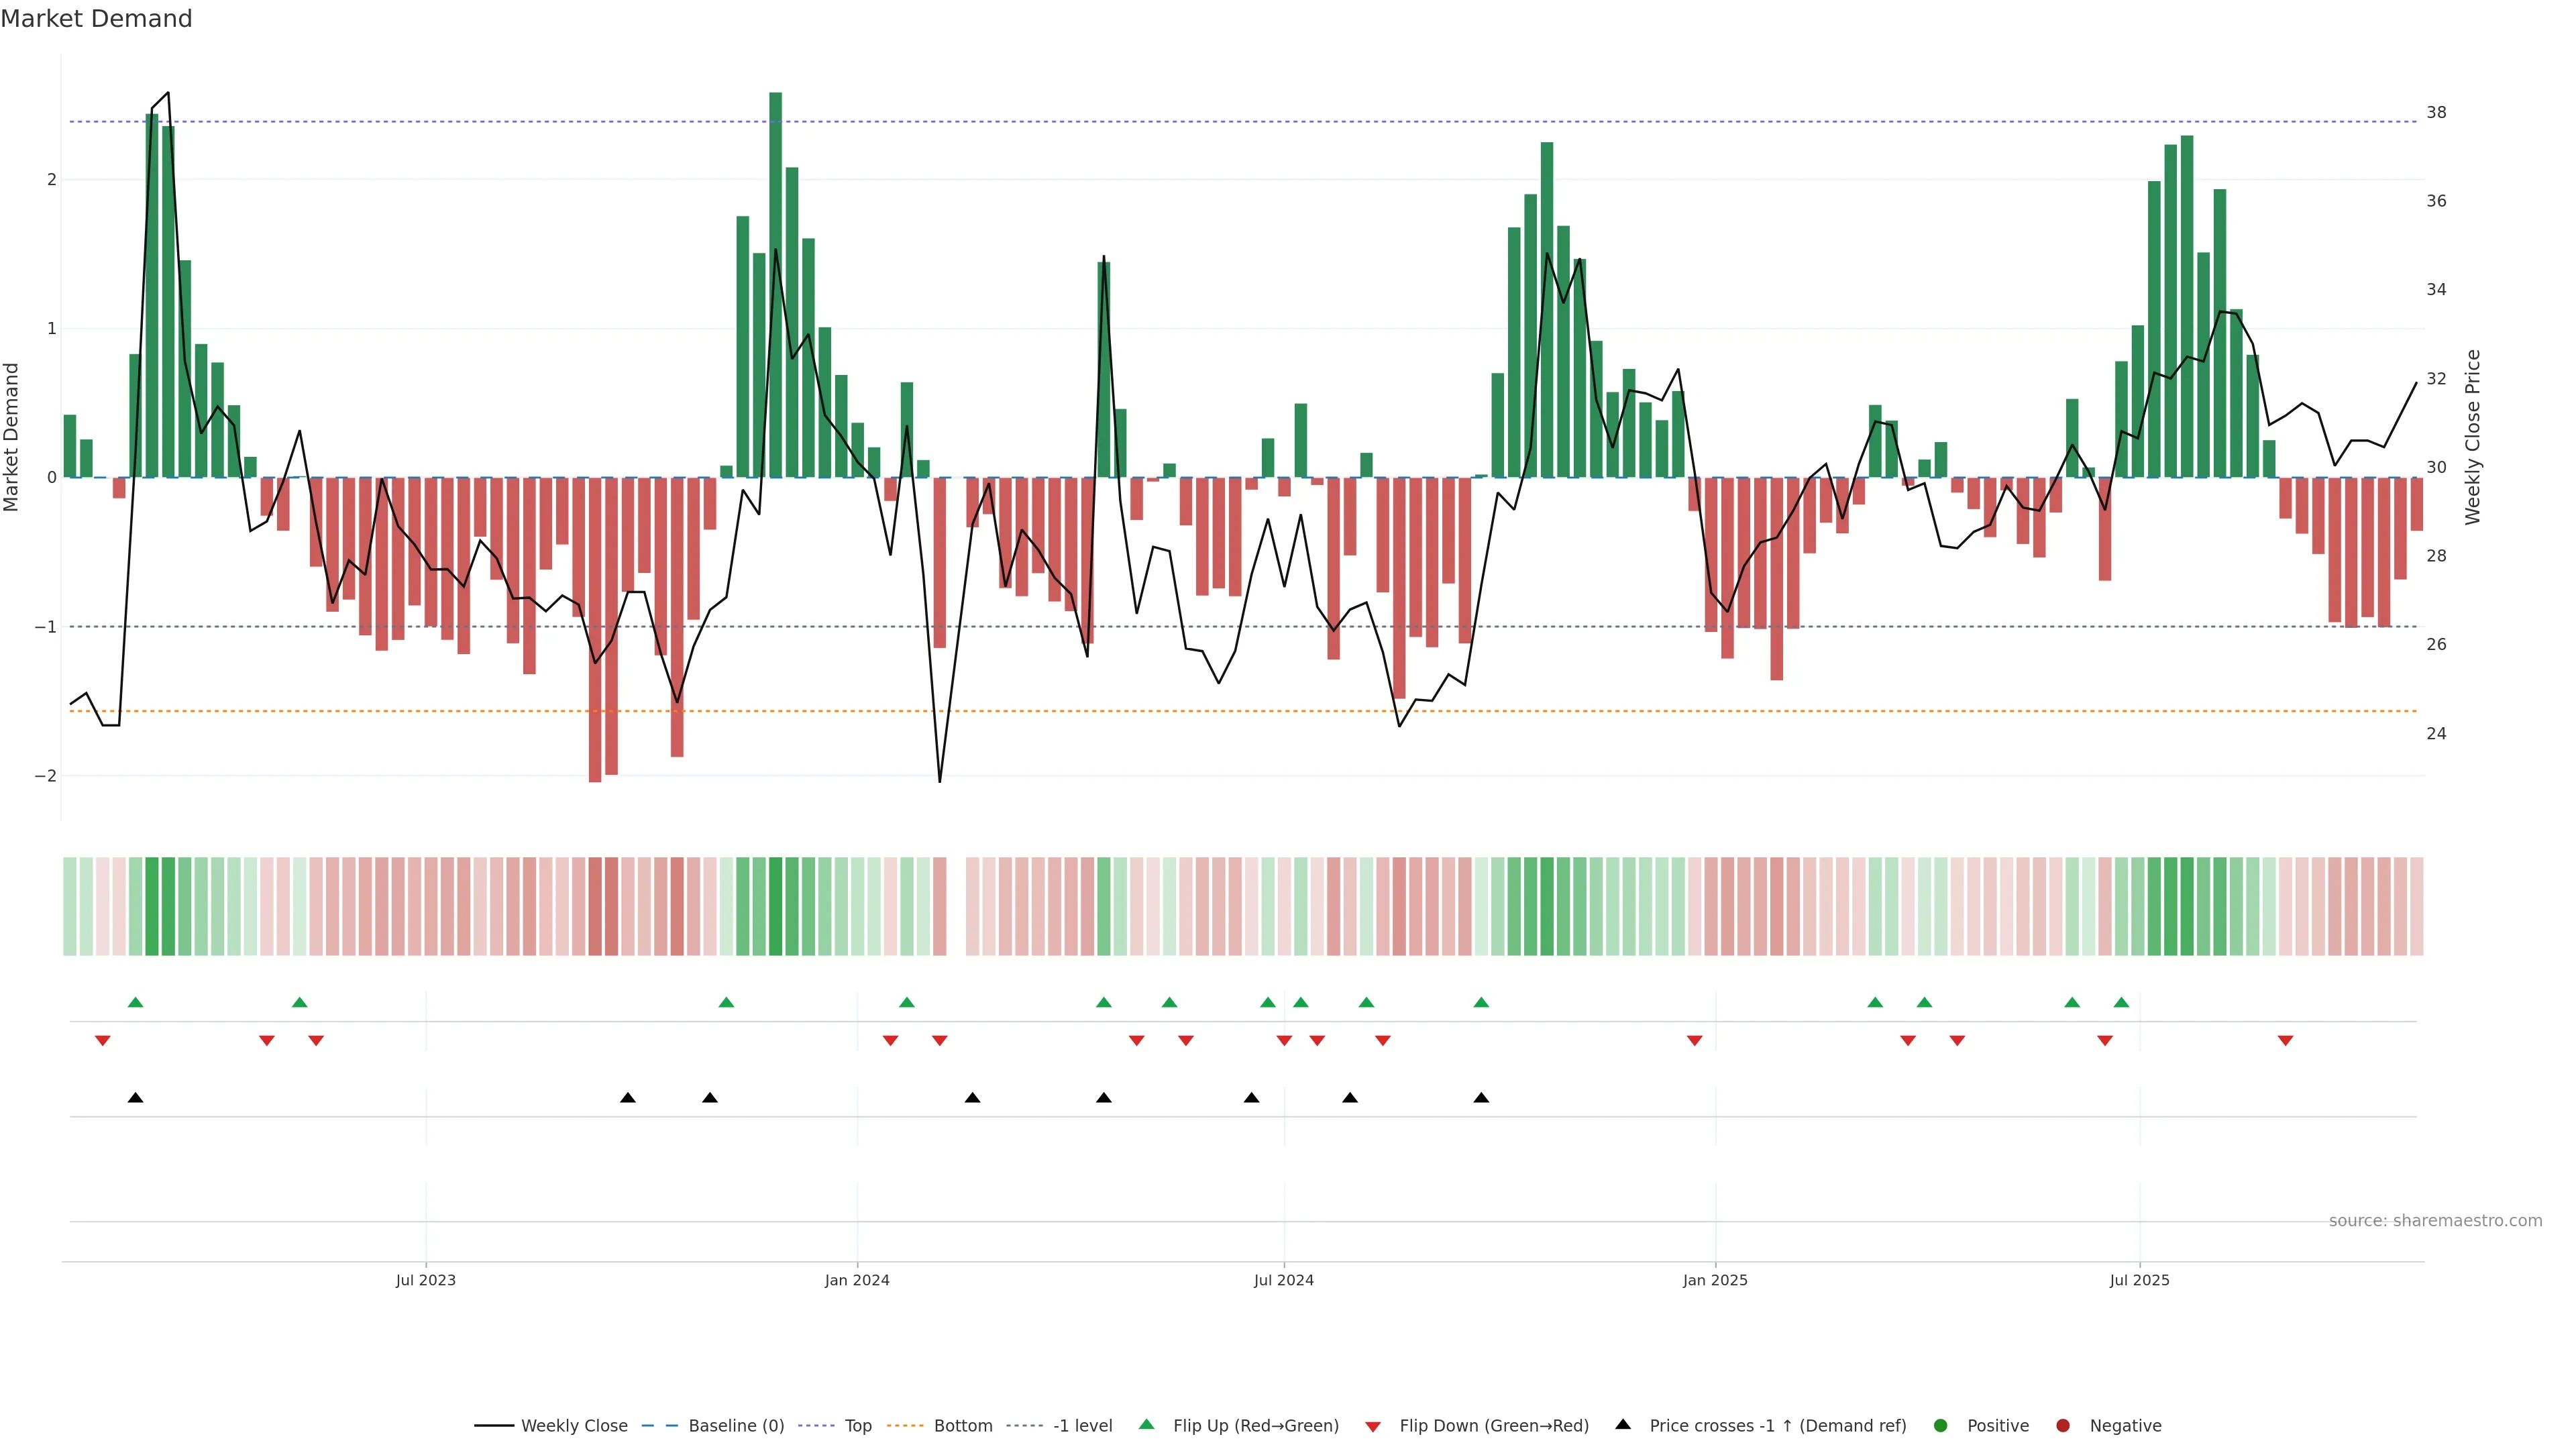Image resolution: width=2576 pixels, height=1449 pixels.
Task: Click the Jul 2025 x-axis label
Action: [2139, 1280]
